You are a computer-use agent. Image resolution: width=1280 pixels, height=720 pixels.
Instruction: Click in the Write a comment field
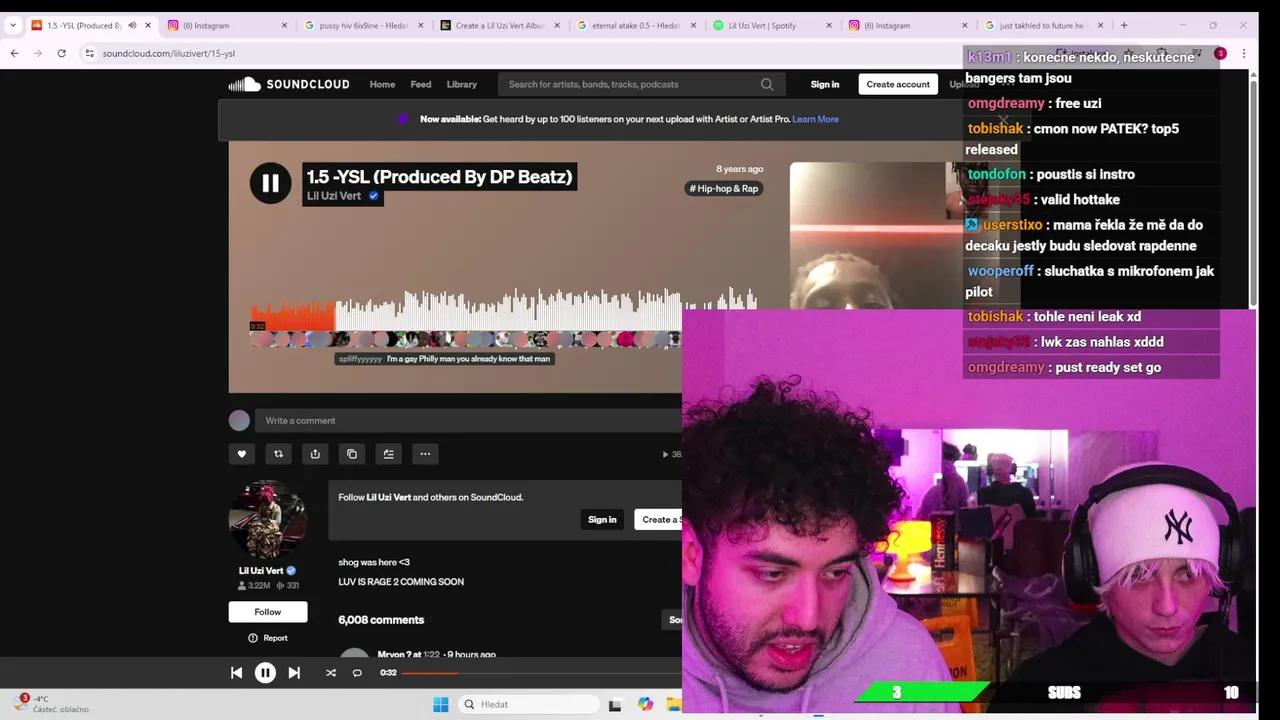(468, 421)
